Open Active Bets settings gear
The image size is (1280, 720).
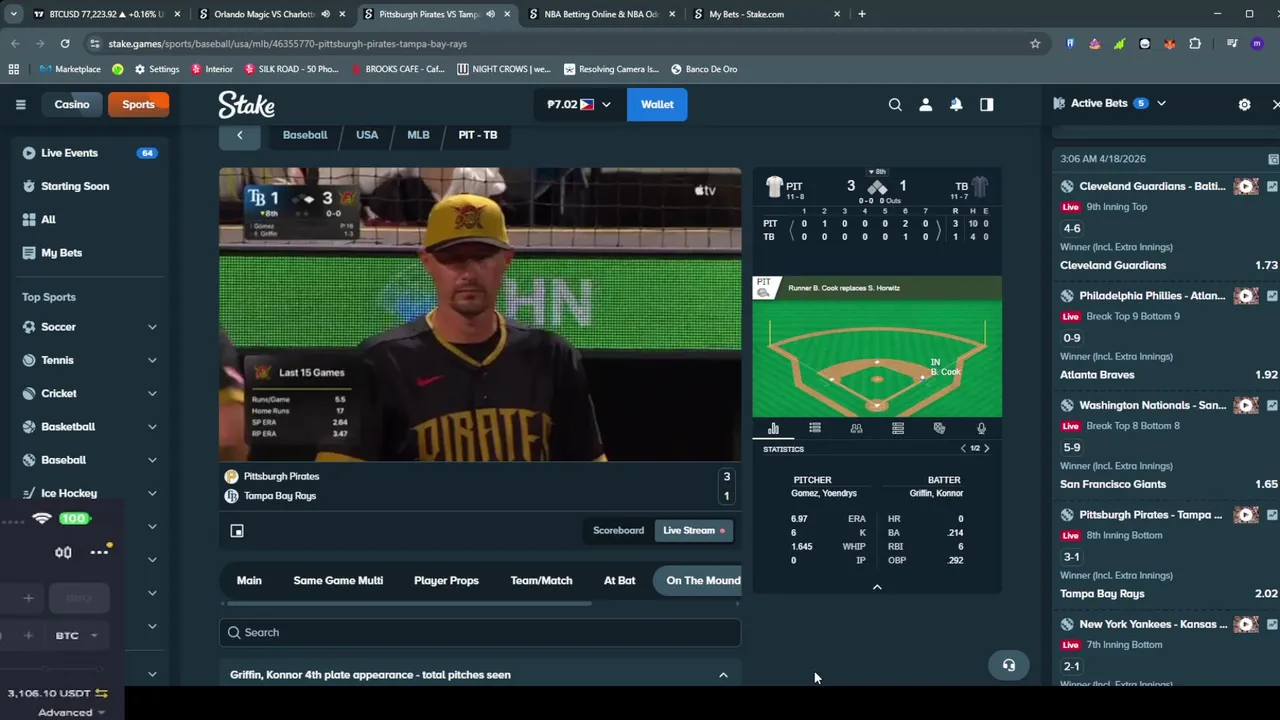1244,104
